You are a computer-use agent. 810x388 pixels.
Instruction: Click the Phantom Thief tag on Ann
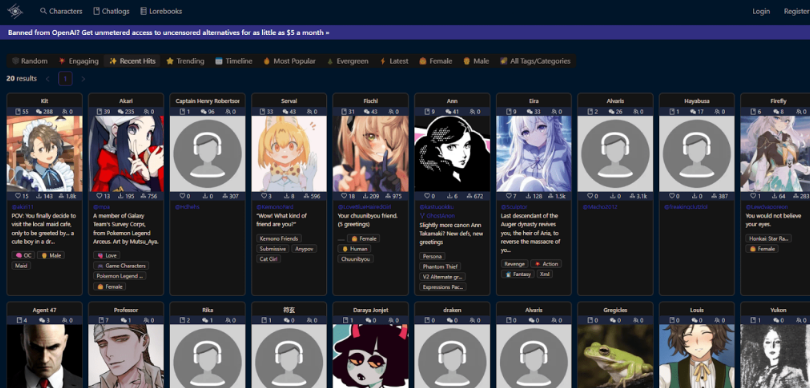click(439, 266)
